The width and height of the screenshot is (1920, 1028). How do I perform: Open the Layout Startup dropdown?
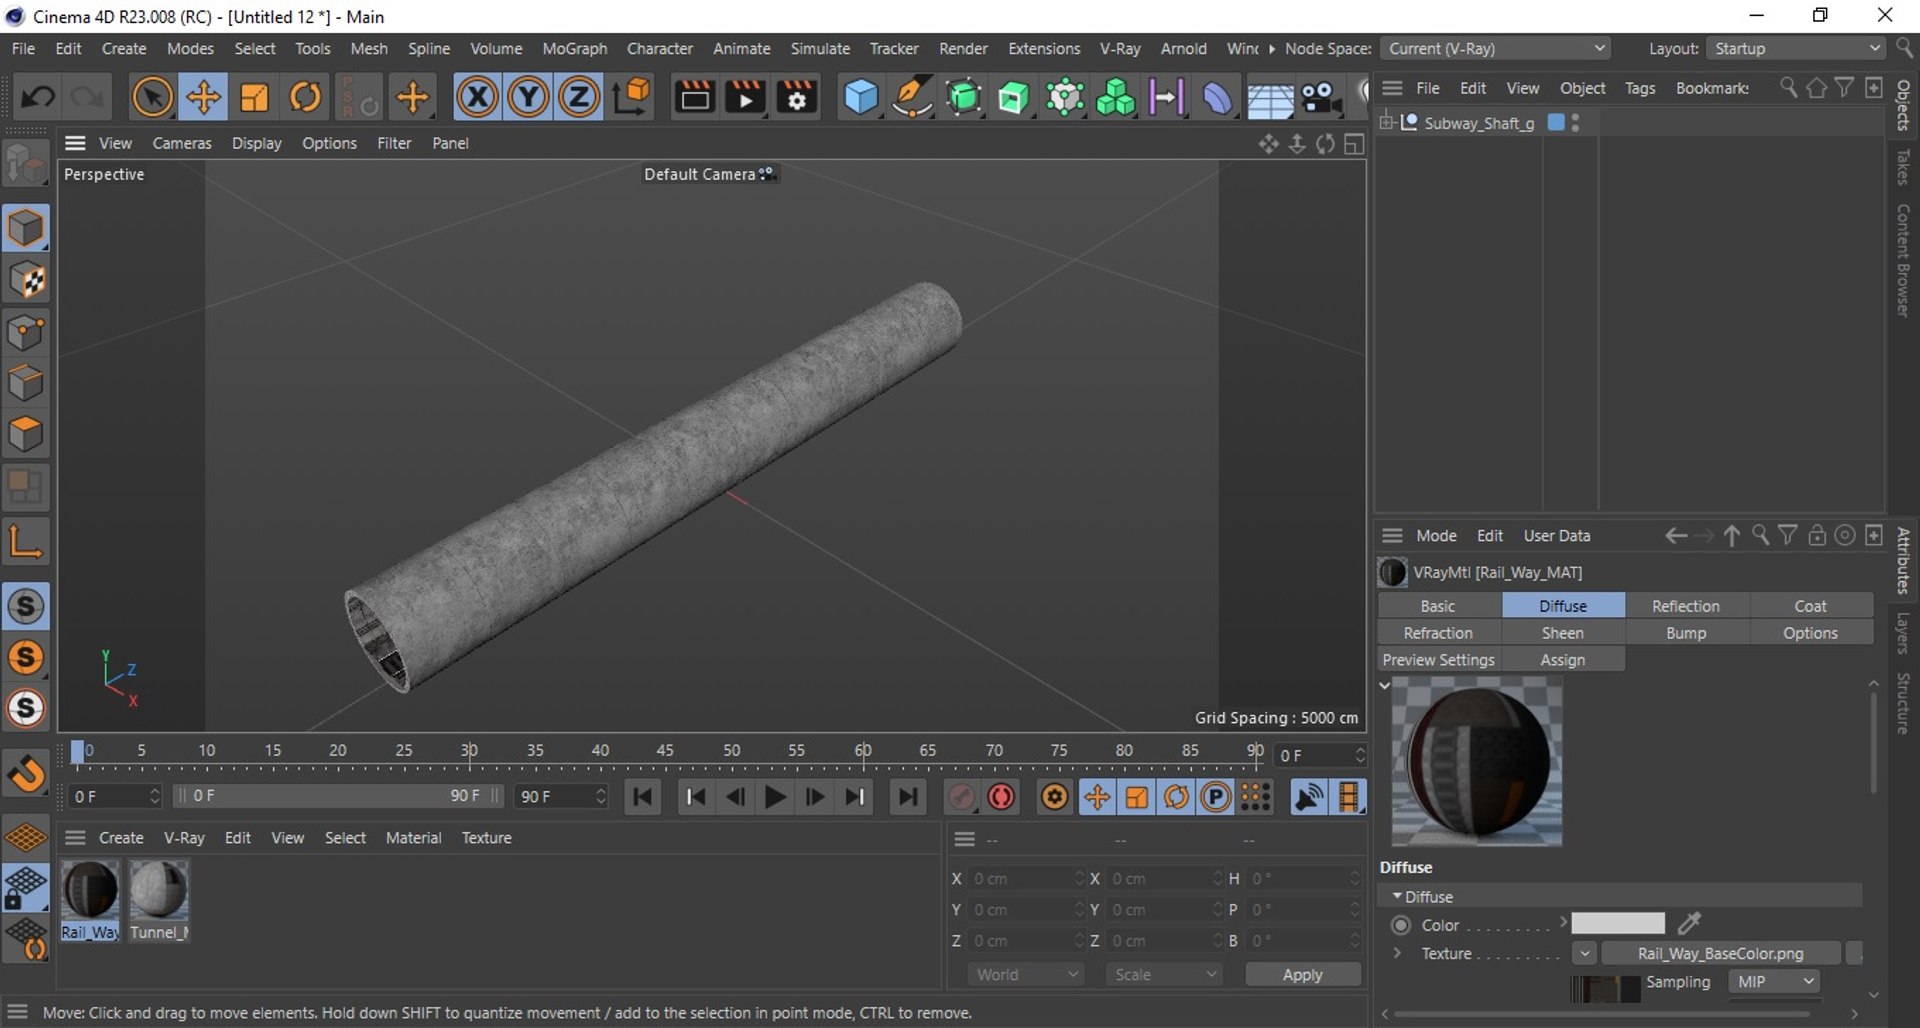click(1796, 48)
